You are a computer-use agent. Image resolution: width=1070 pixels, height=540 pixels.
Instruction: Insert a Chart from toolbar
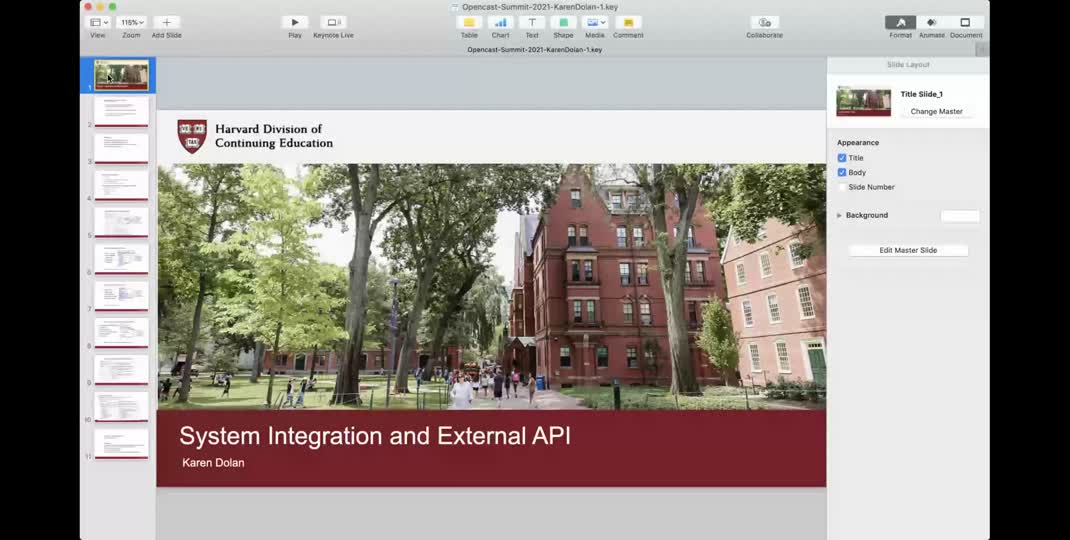[x=500, y=23]
